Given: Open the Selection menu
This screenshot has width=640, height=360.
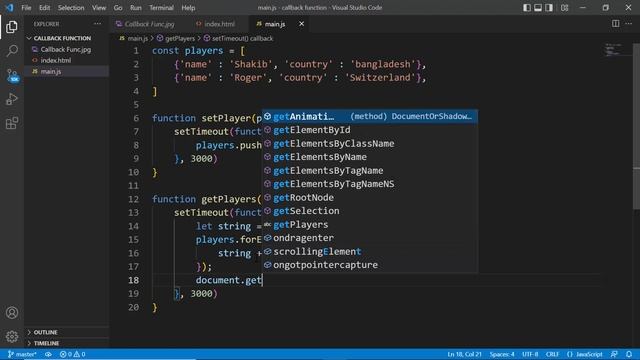Looking at the screenshot, I should [x=71, y=8].
